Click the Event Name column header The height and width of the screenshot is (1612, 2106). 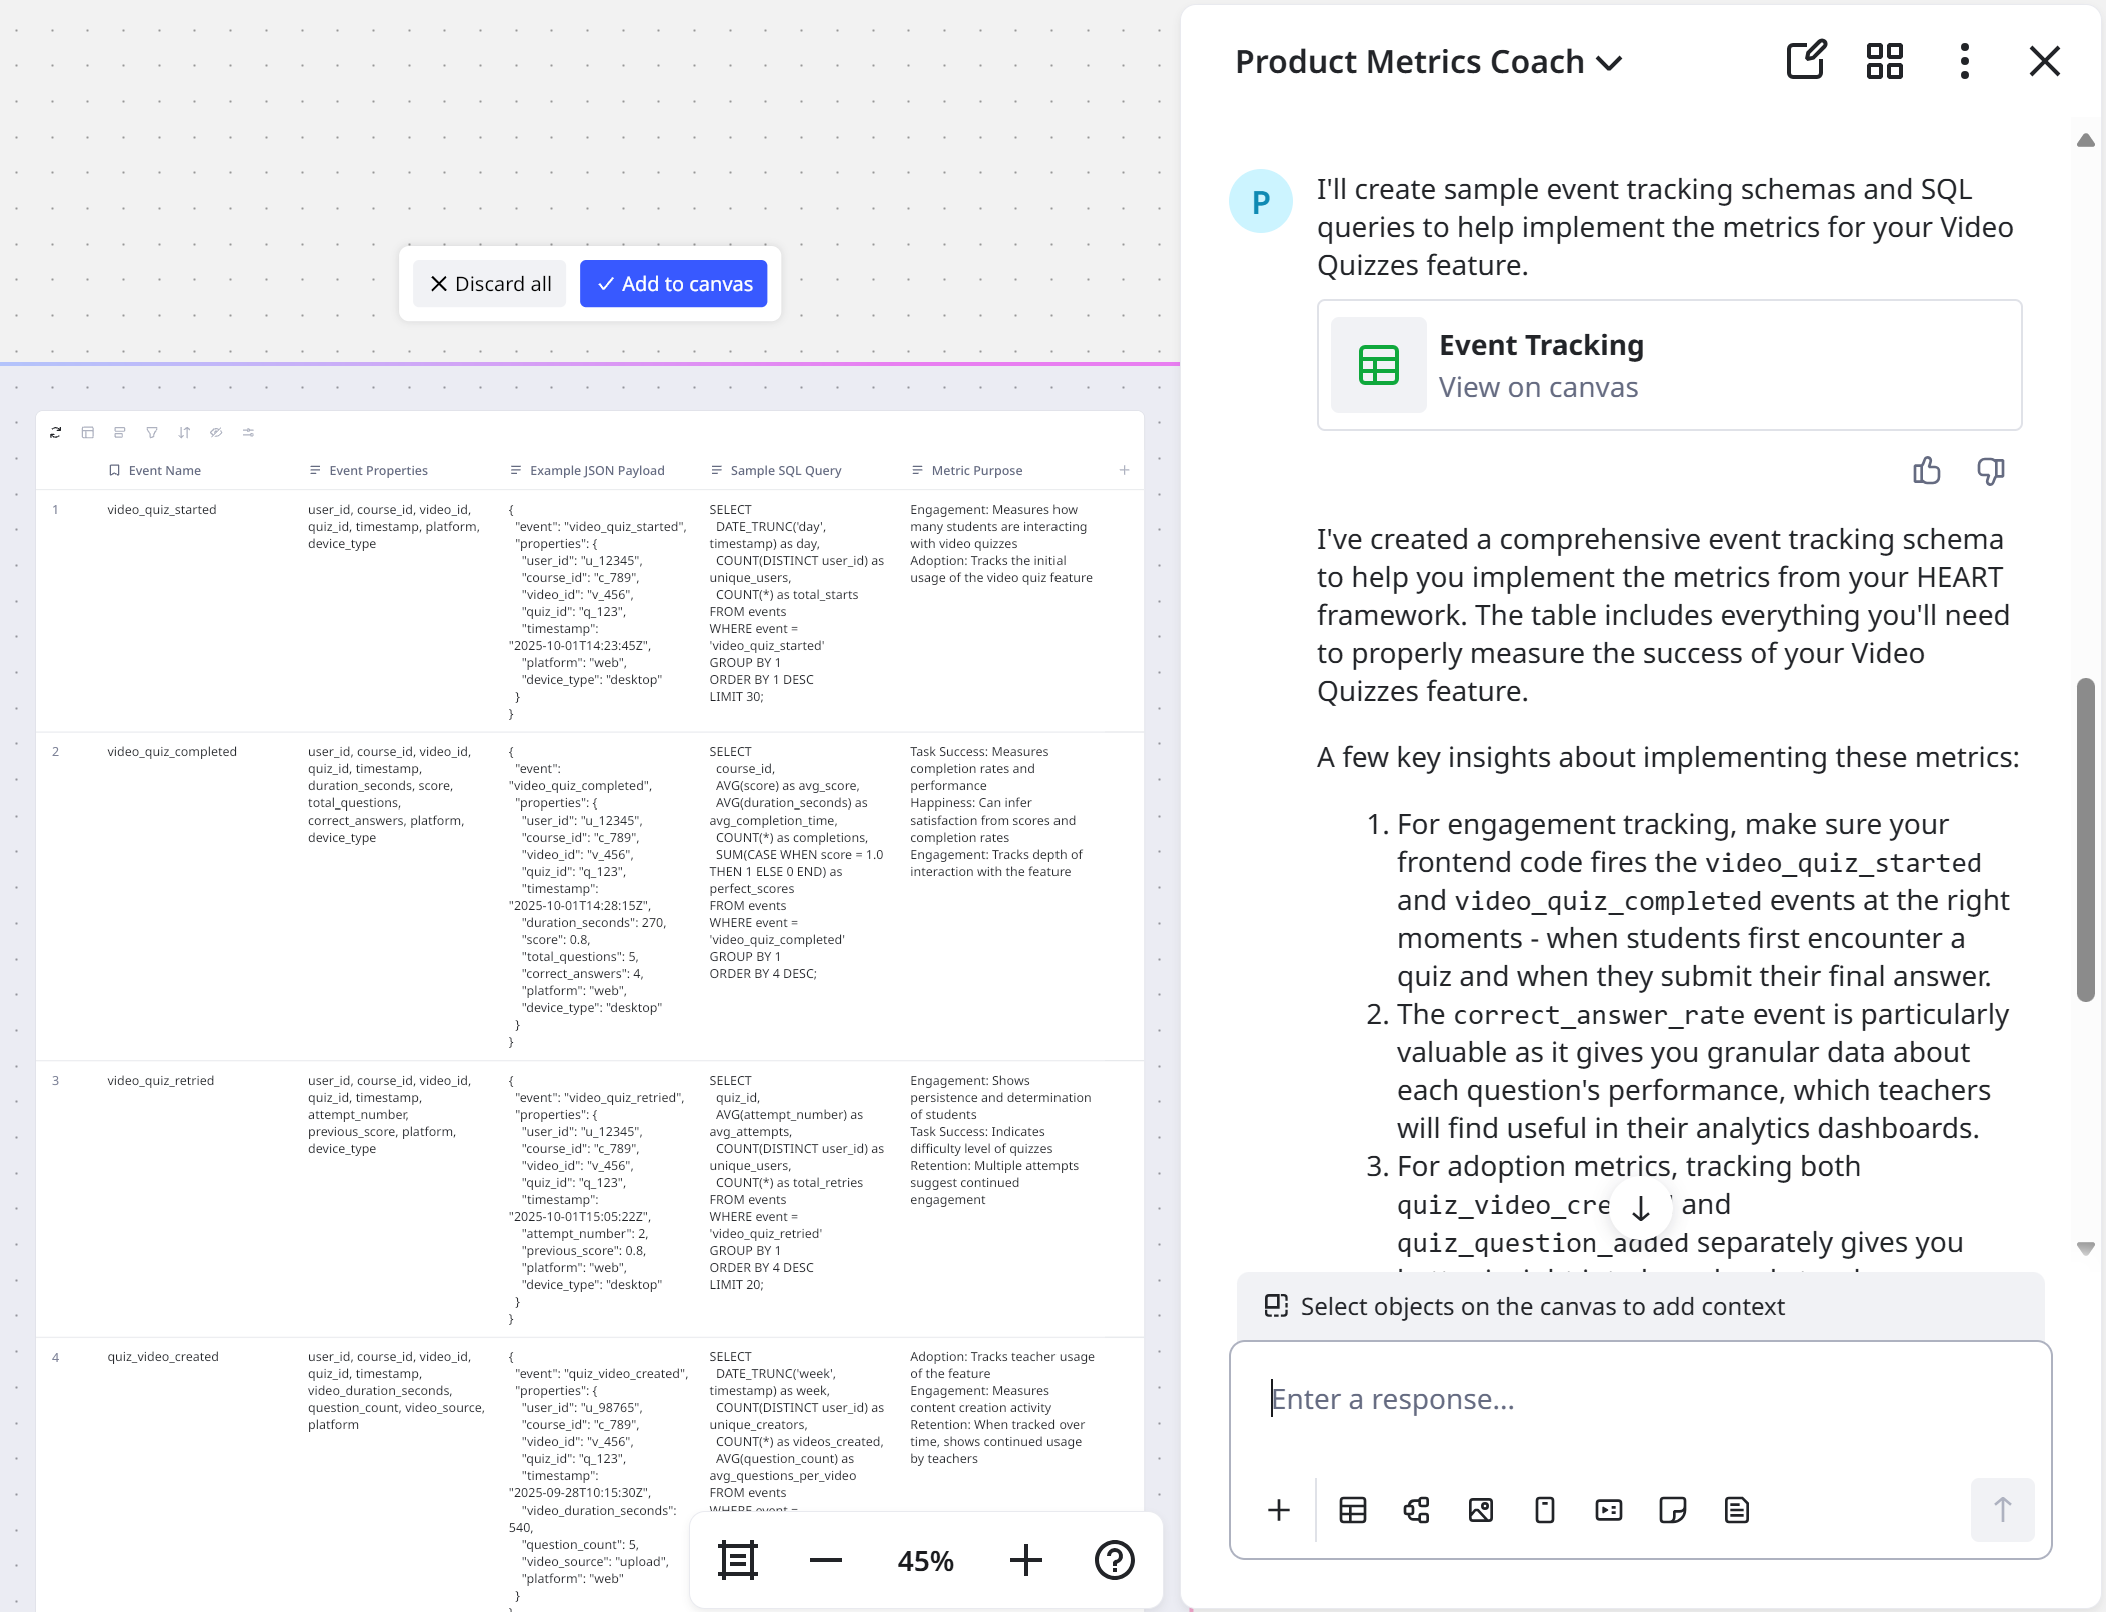coord(165,470)
